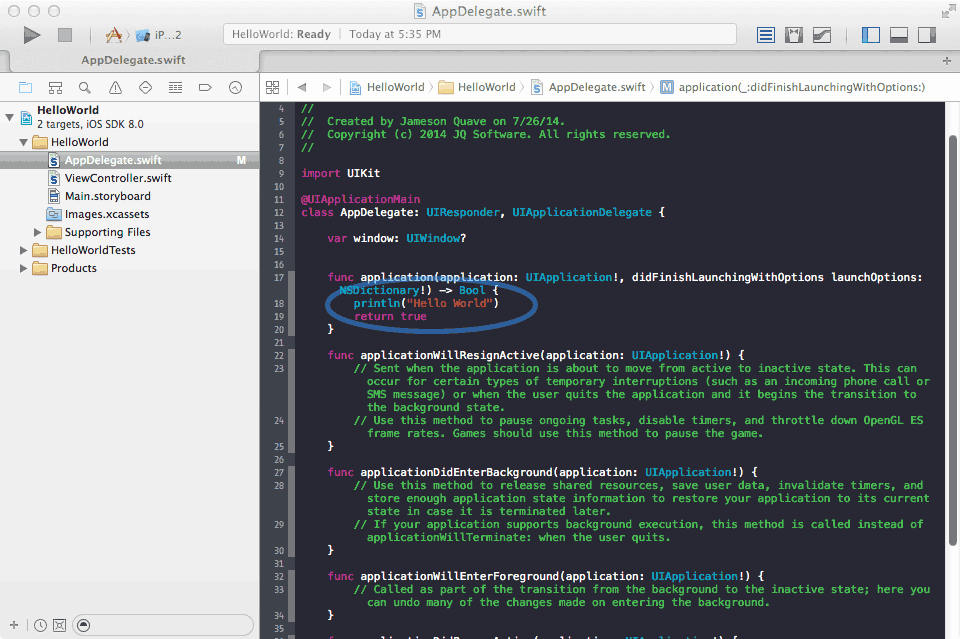Run the app with the Play button
Screen dimensions: 960x639
point(32,35)
